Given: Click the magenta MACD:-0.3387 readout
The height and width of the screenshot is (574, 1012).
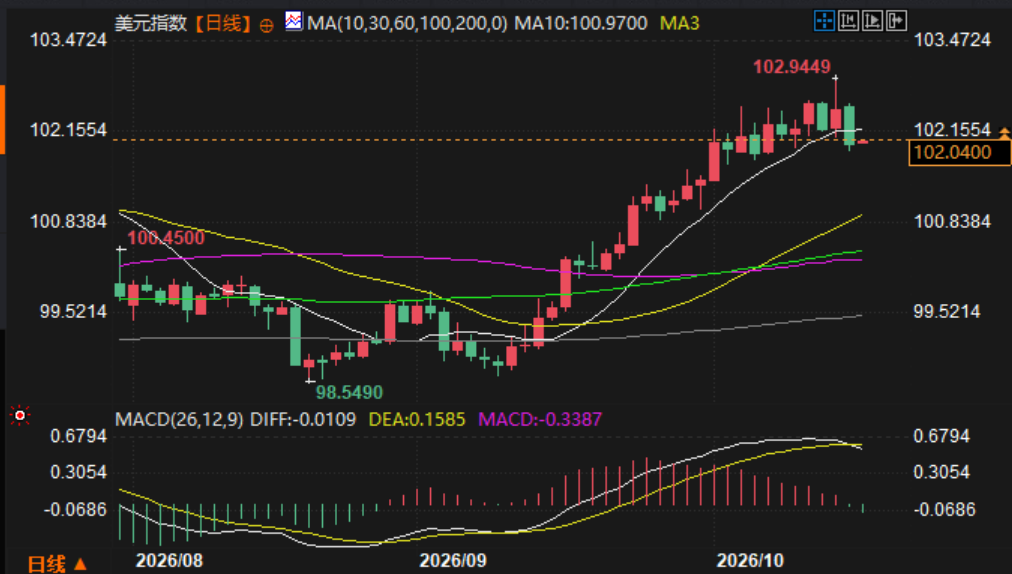Looking at the screenshot, I should [540, 420].
